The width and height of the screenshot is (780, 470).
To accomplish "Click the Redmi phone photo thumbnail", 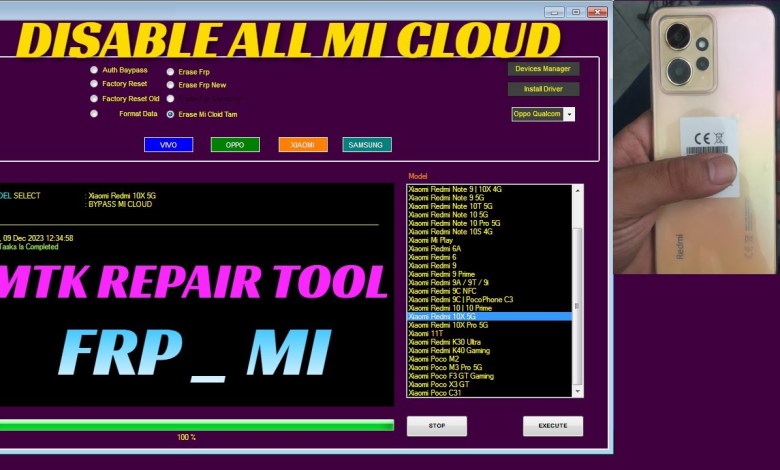I will pos(696,137).
